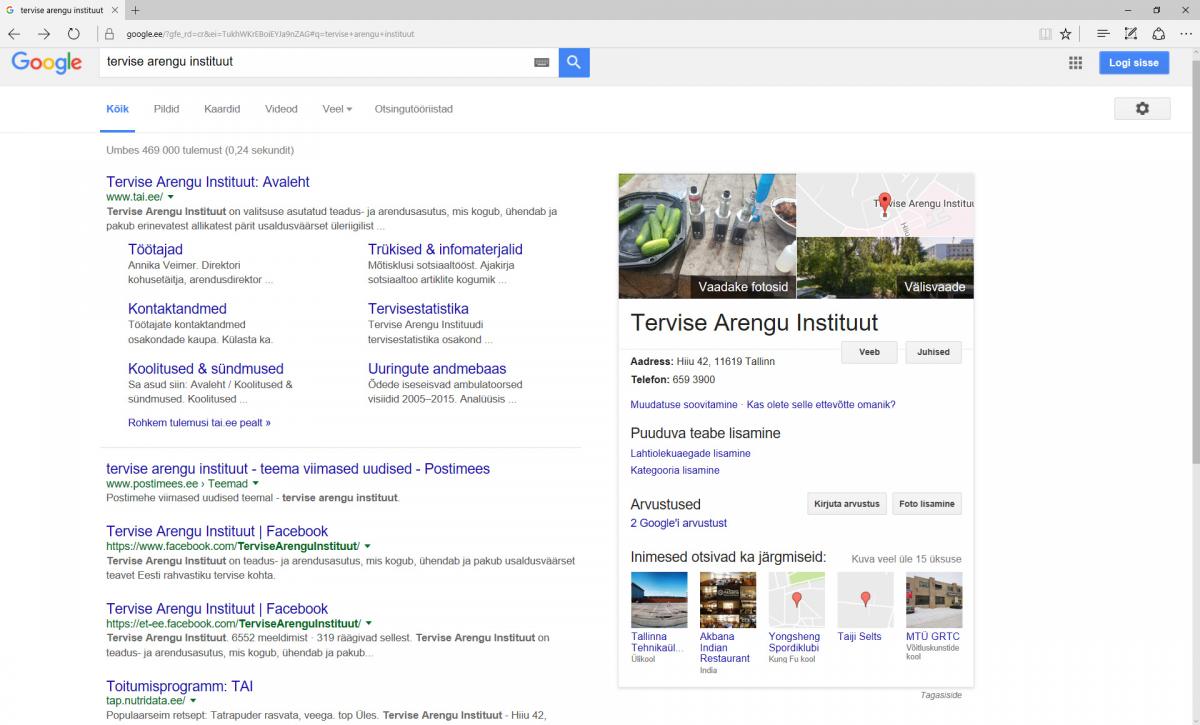Click the Juhised directions button
This screenshot has height=725, width=1200.
tap(933, 352)
